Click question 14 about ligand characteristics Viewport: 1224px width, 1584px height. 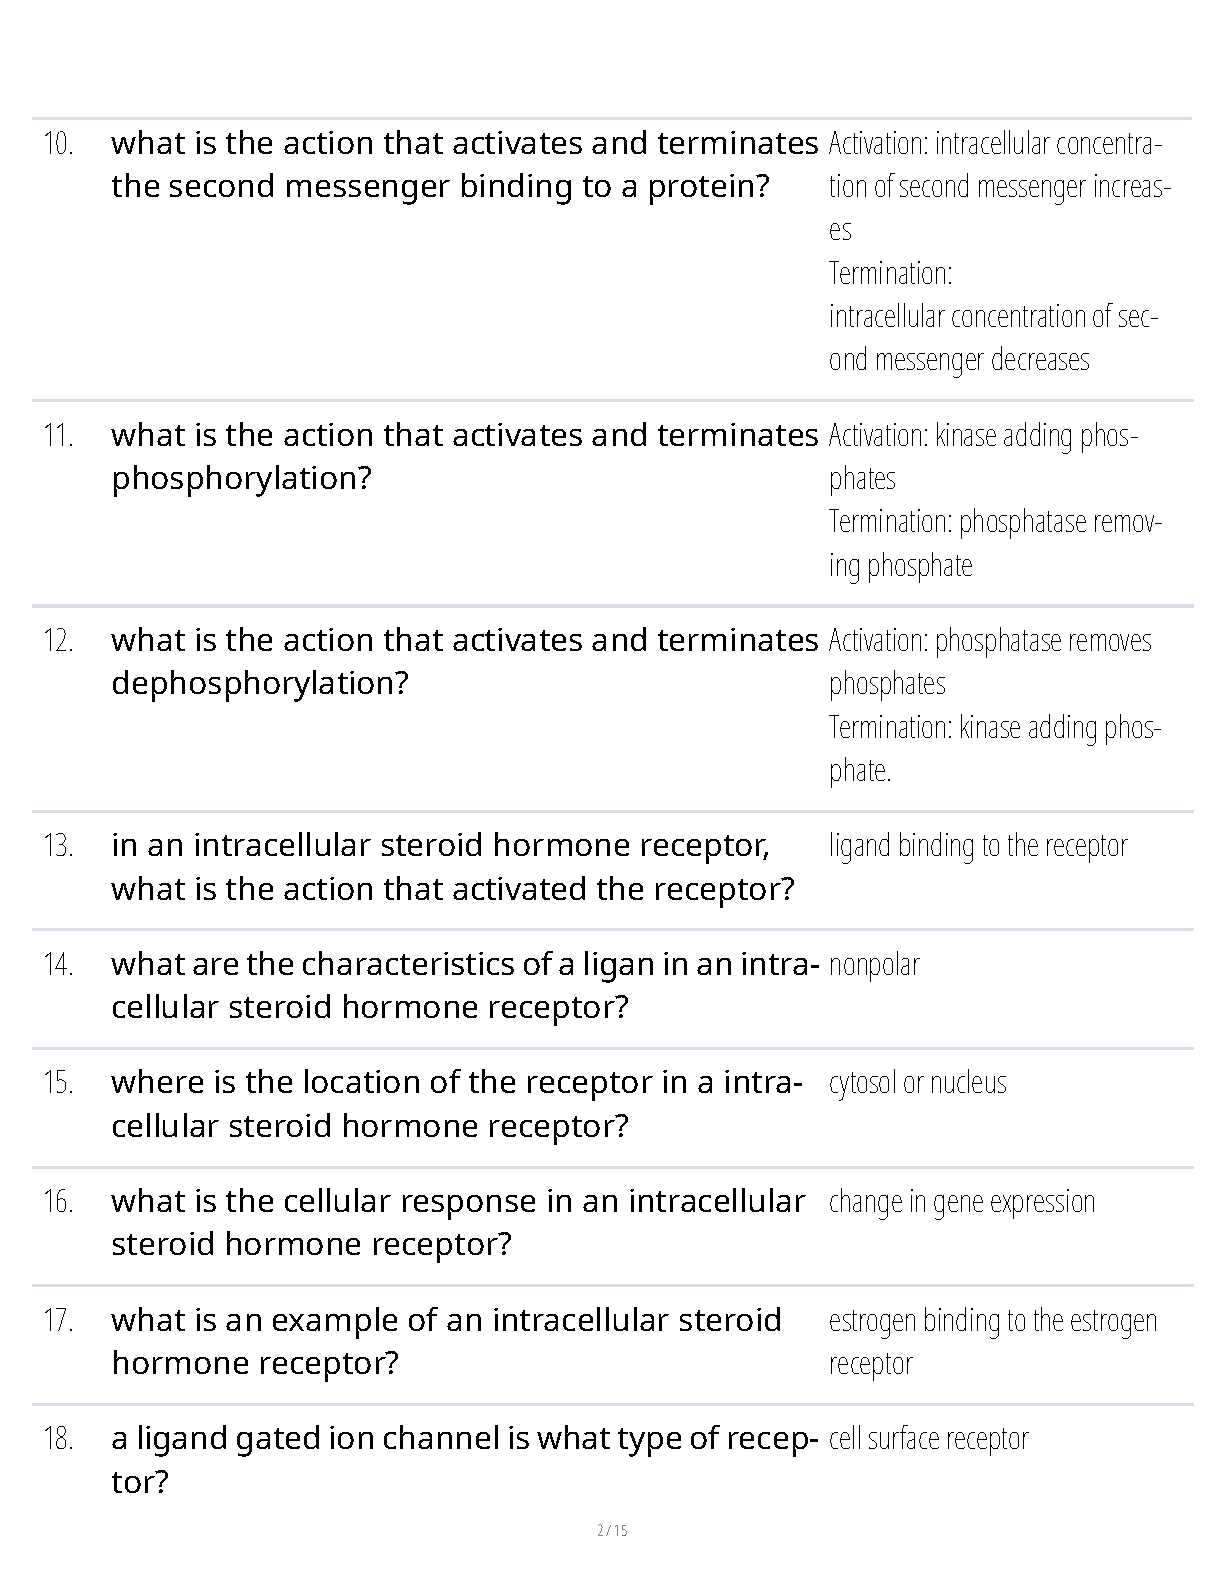[464, 985]
